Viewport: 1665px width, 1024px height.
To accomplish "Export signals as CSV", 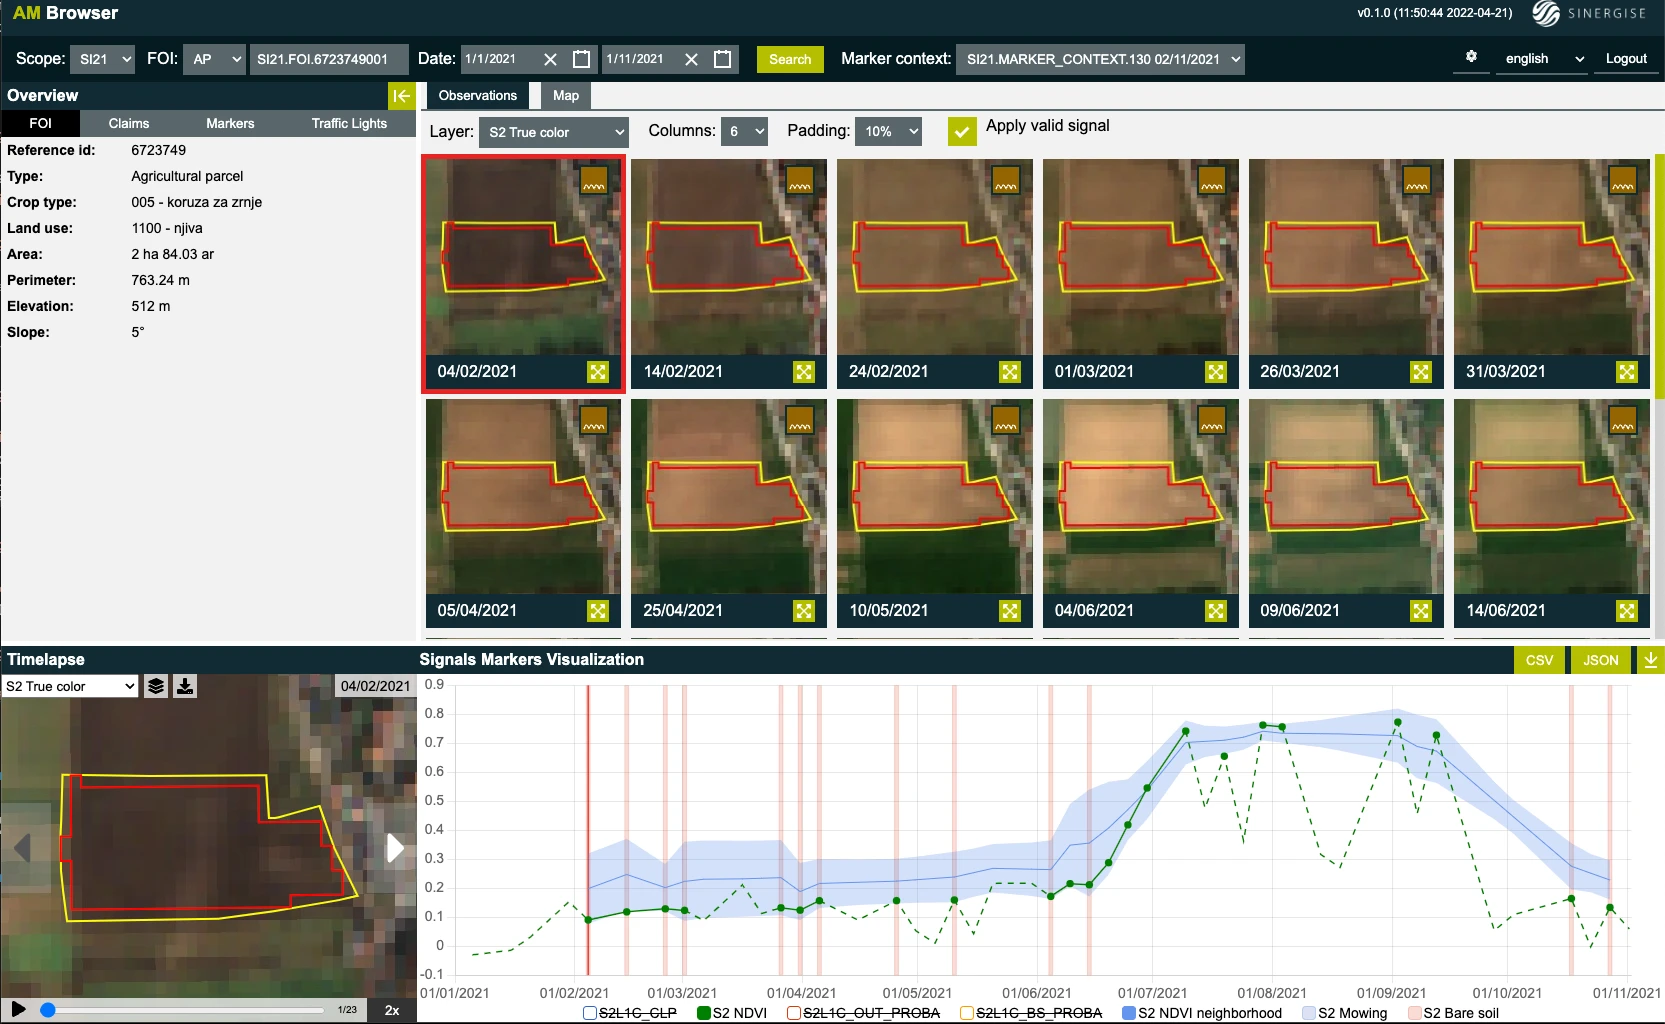I will 1539,660.
